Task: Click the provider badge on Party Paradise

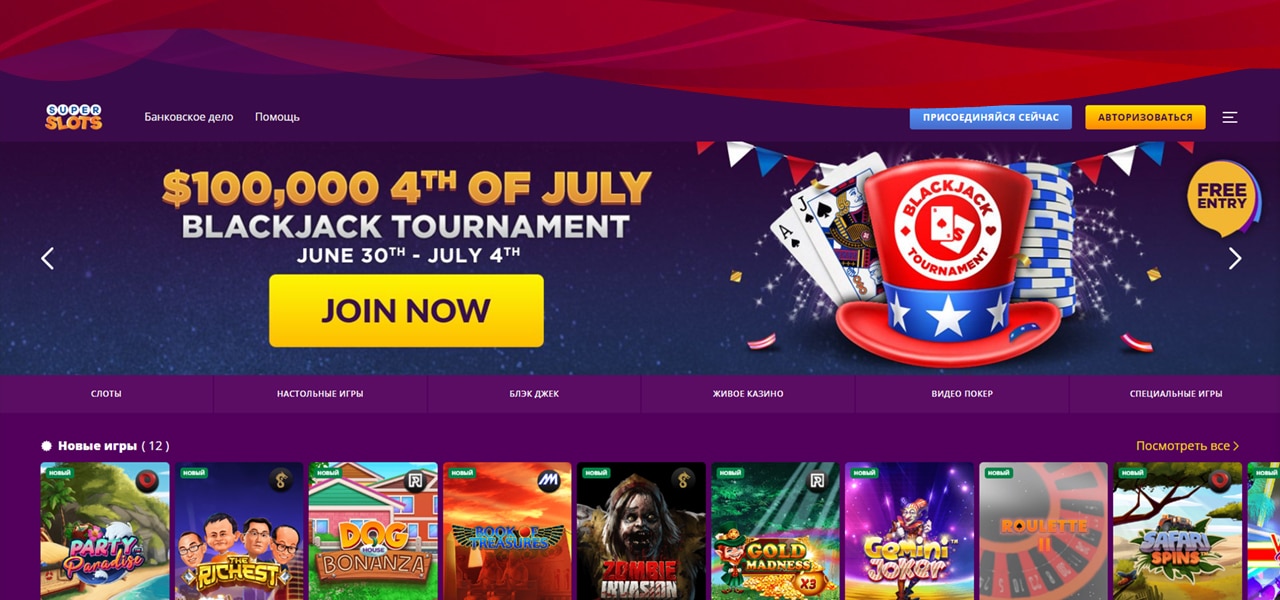Action: 148,480
